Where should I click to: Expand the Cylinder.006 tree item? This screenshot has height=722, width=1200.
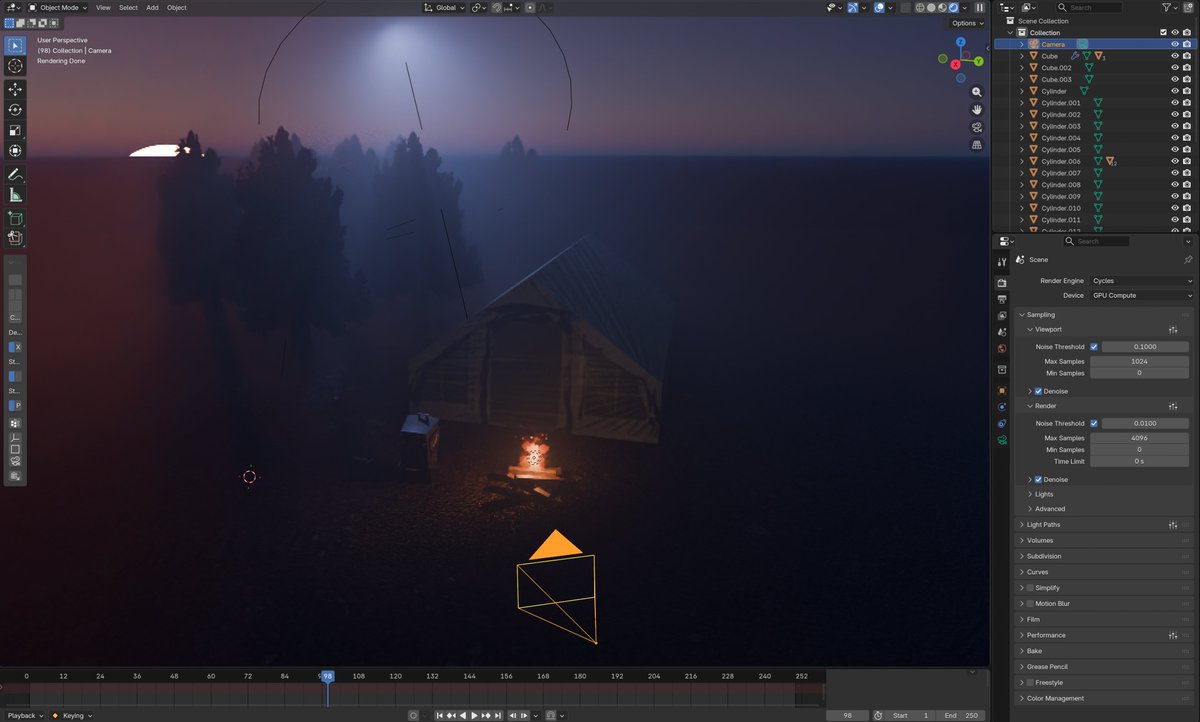[1022, 161]
